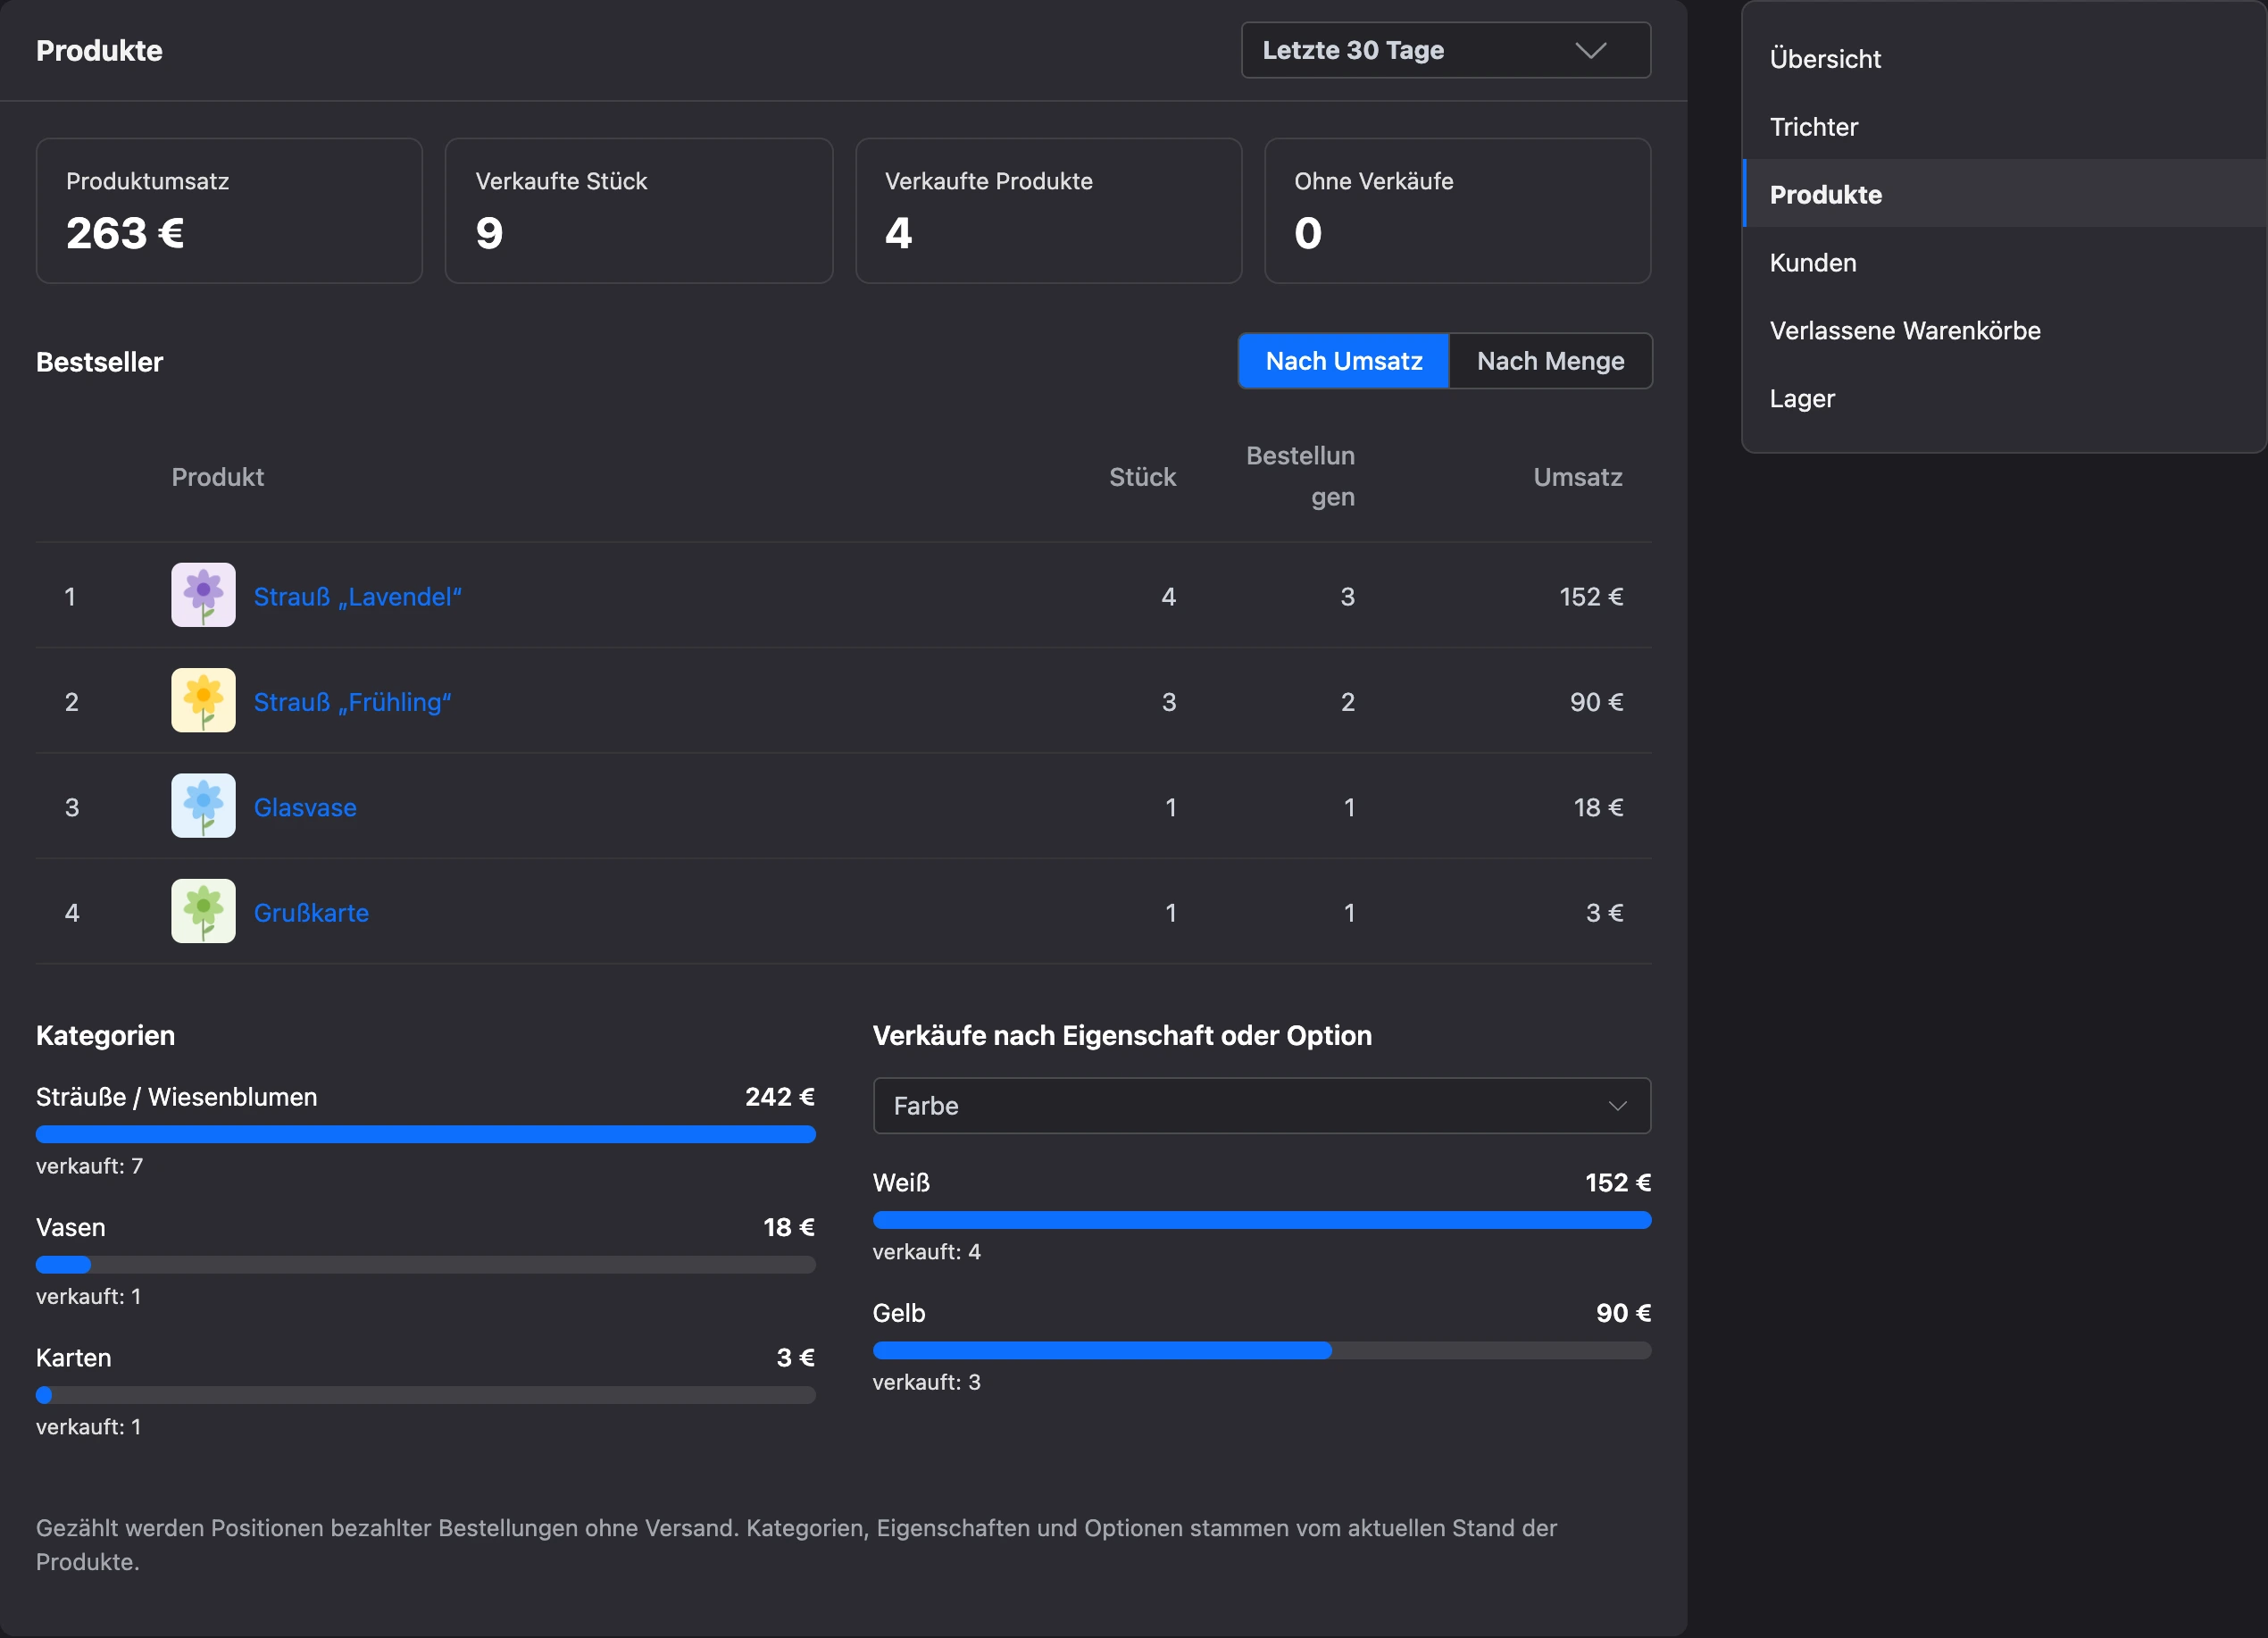Open the Strauß „Lavendel“ product link

(357, 597)
